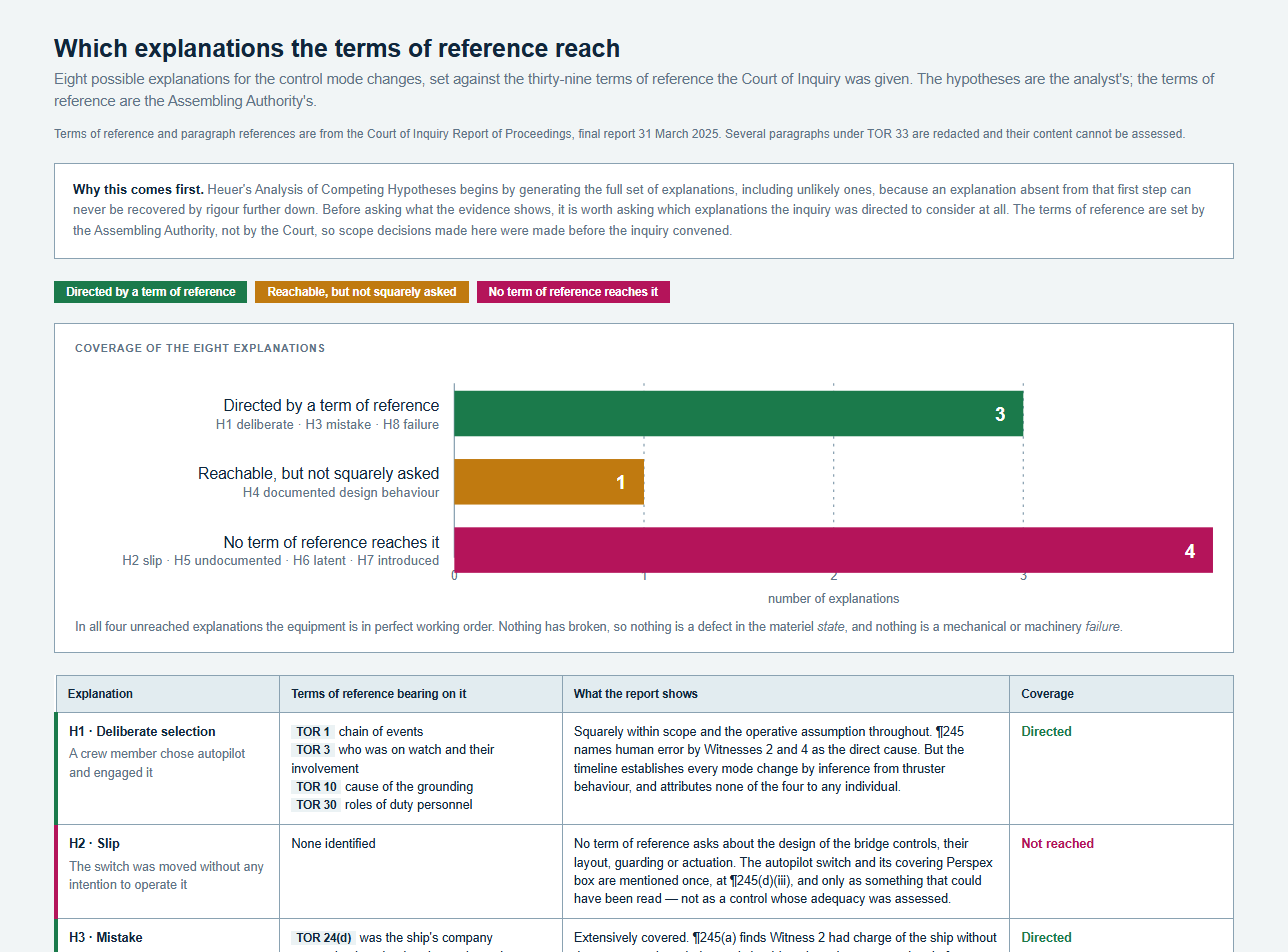Viewport: 1288px width, 952px height.
Task: Click the 'TOR 30' tag
Action: point(316,805)
